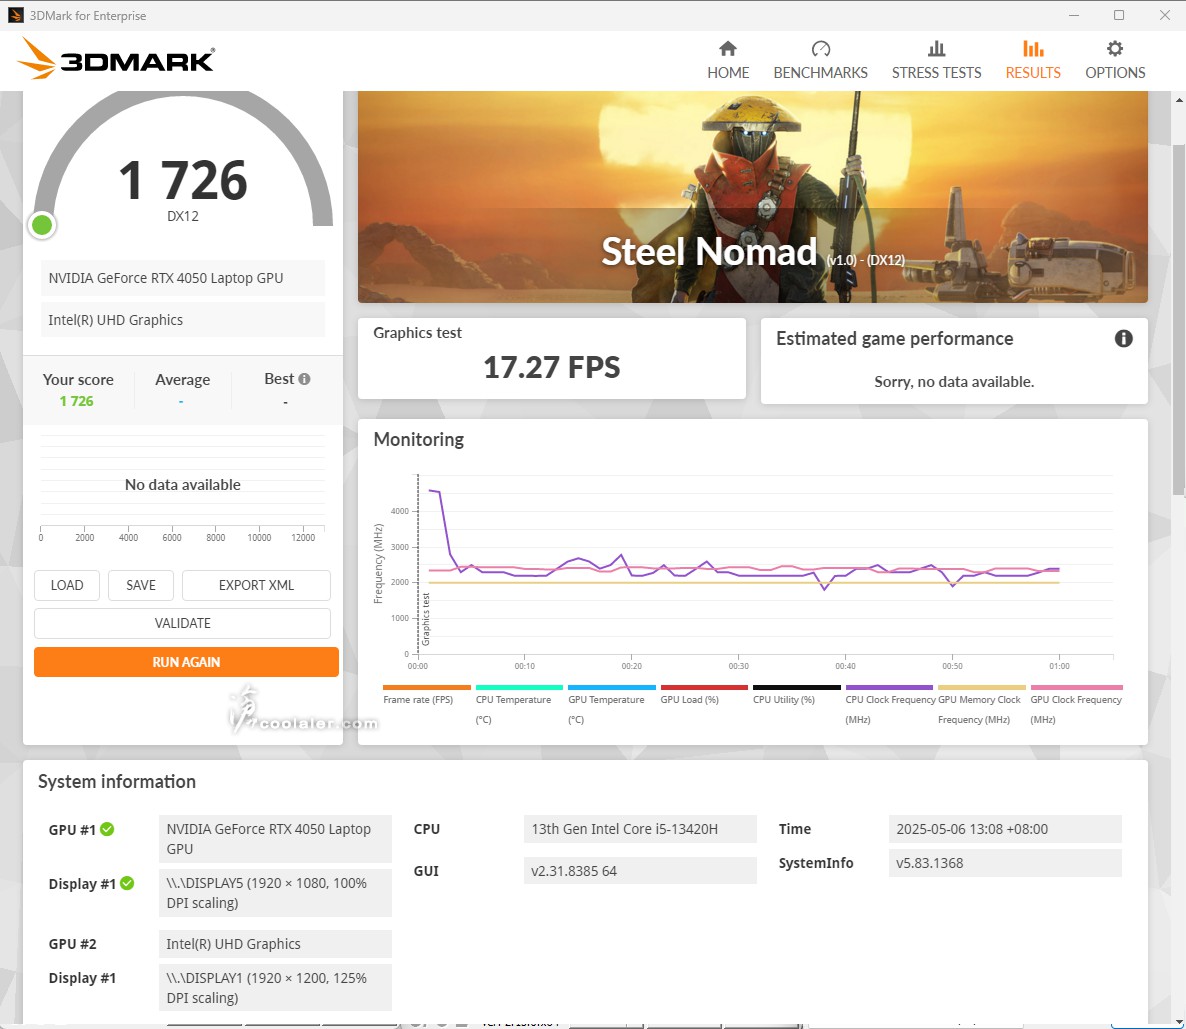Viewport: 1186px width, 1029px height.
Task: Click the orange results chart icon
Action: coord(1033,49)
